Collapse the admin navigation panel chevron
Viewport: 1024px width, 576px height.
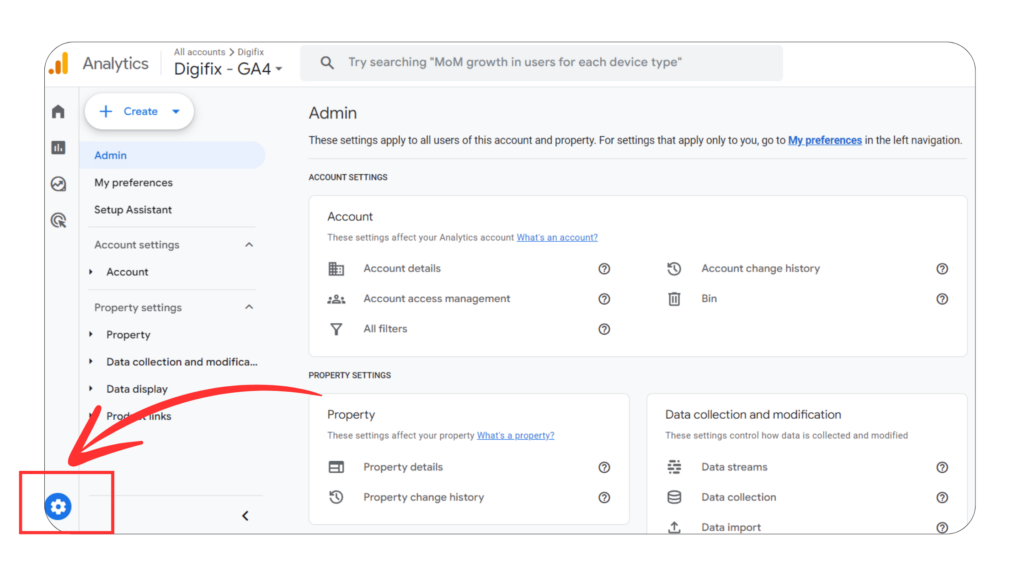coord(245,516)
